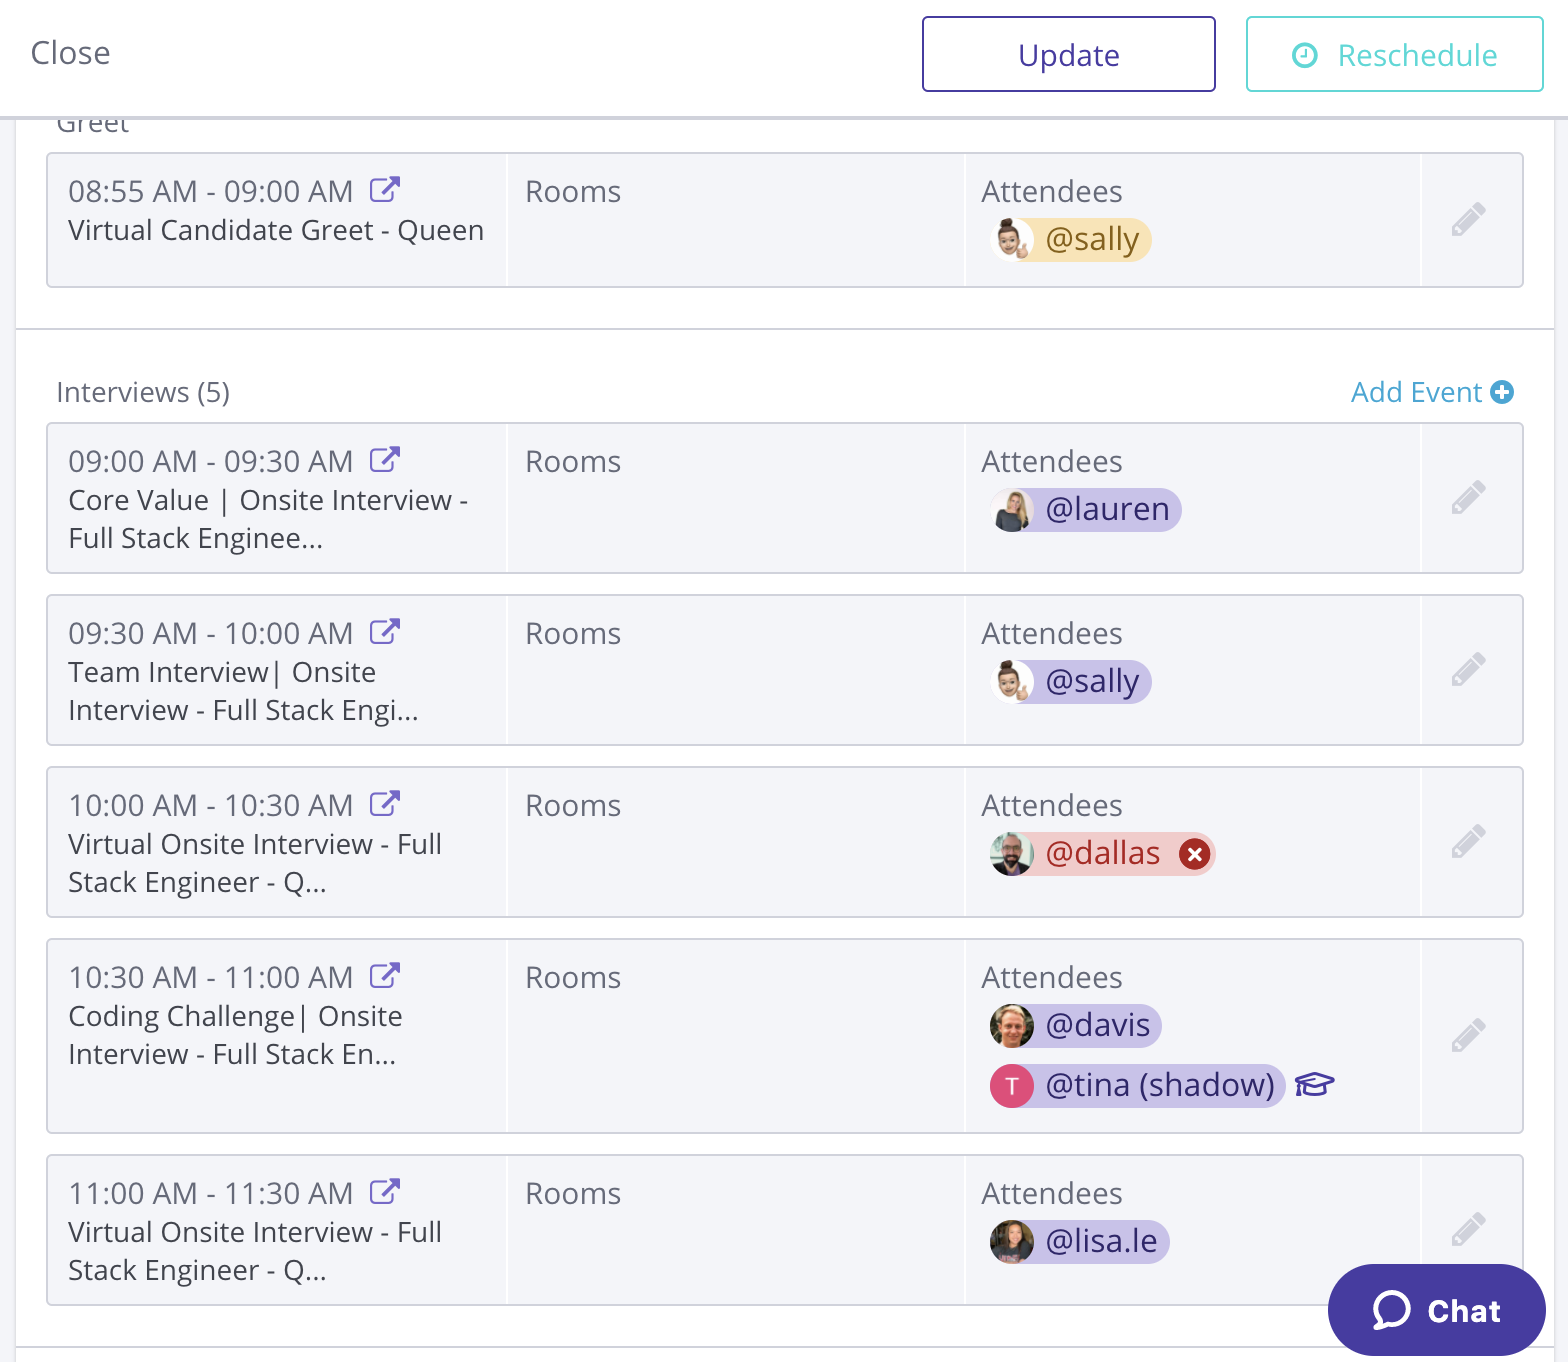
Task: Open the Chat widget
Action: coord(1436,1310)
